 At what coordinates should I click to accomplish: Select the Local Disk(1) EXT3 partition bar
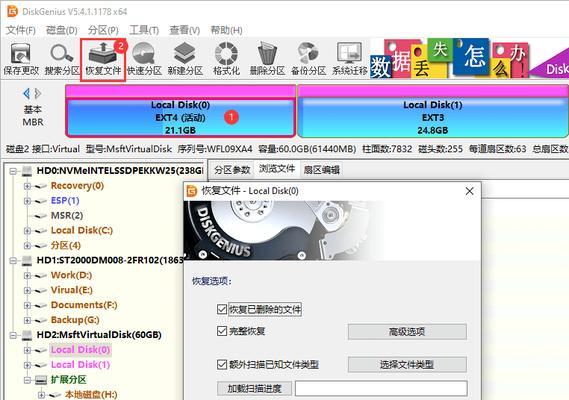[433, 111]
